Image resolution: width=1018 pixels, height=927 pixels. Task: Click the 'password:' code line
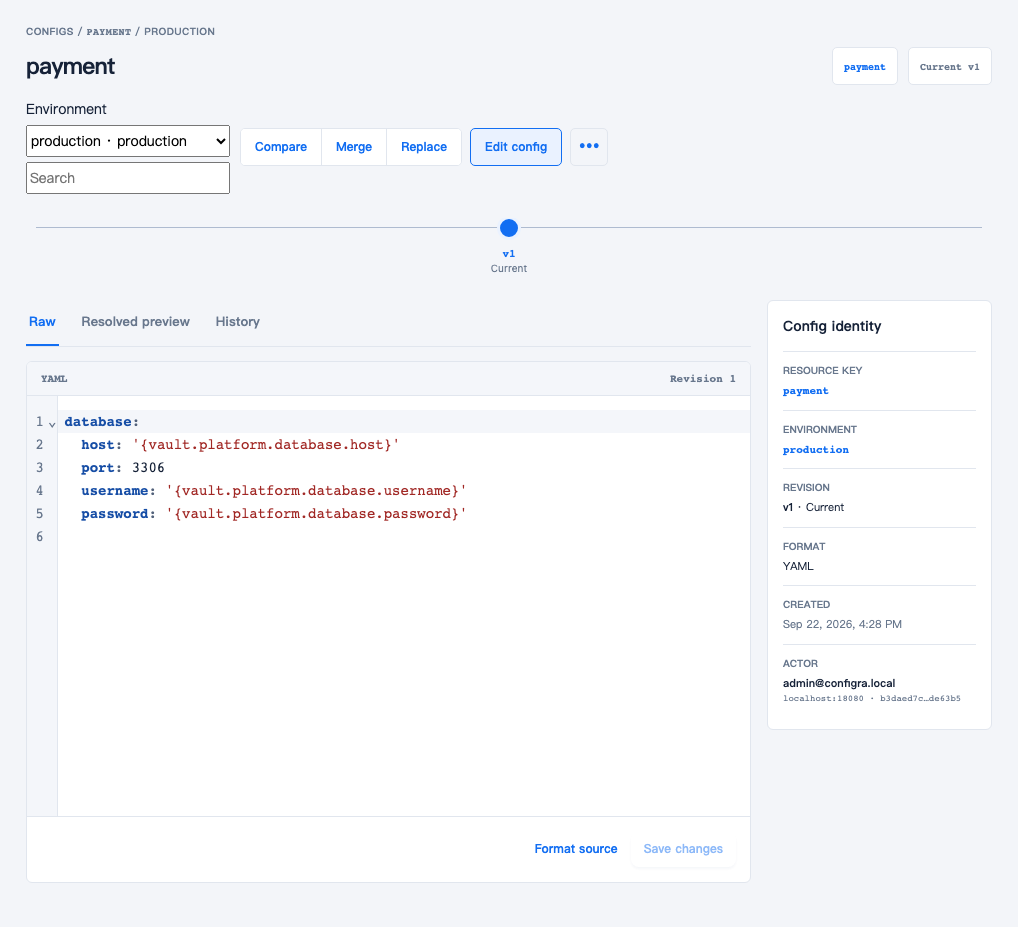click(x=403, y=513)
